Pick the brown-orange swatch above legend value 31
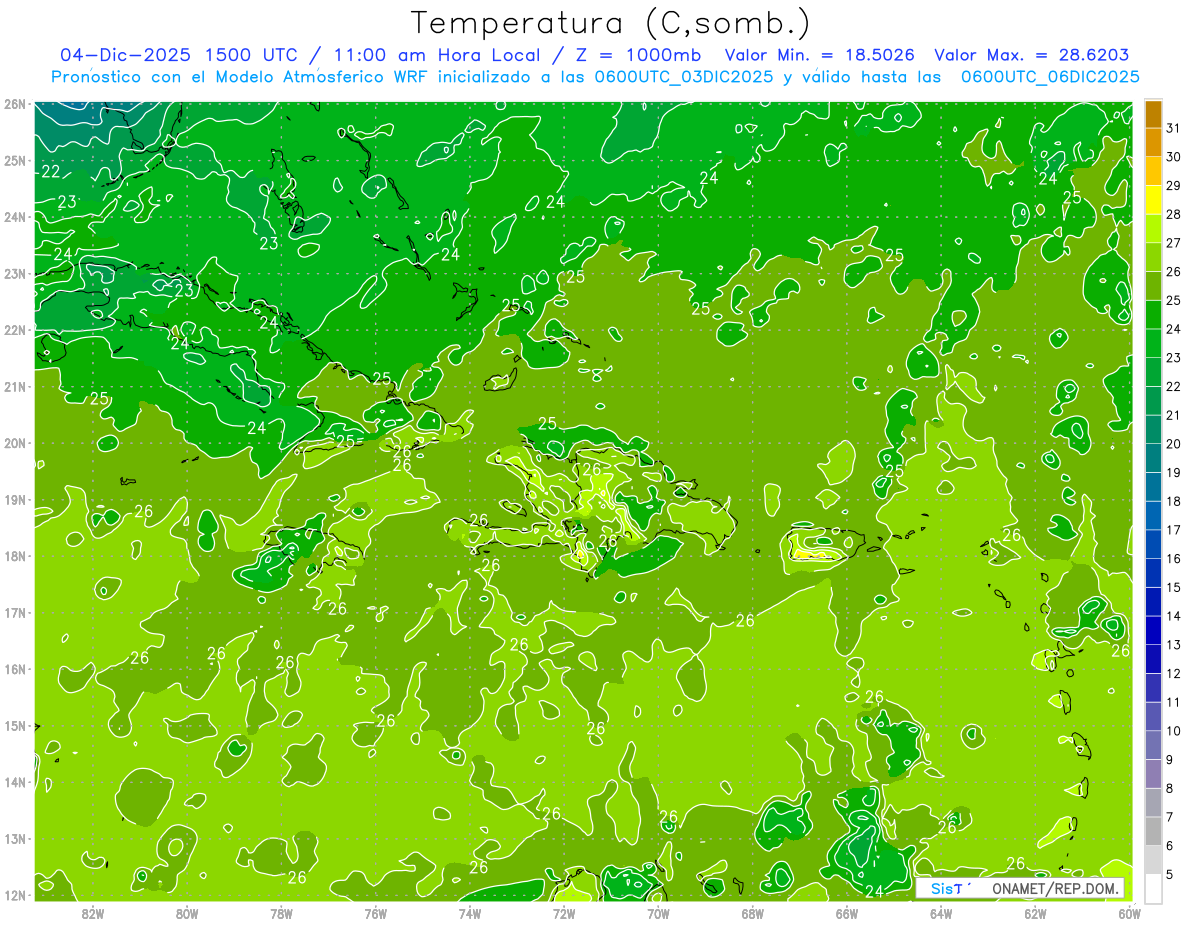1200x927 pixels. (1154, 114)
